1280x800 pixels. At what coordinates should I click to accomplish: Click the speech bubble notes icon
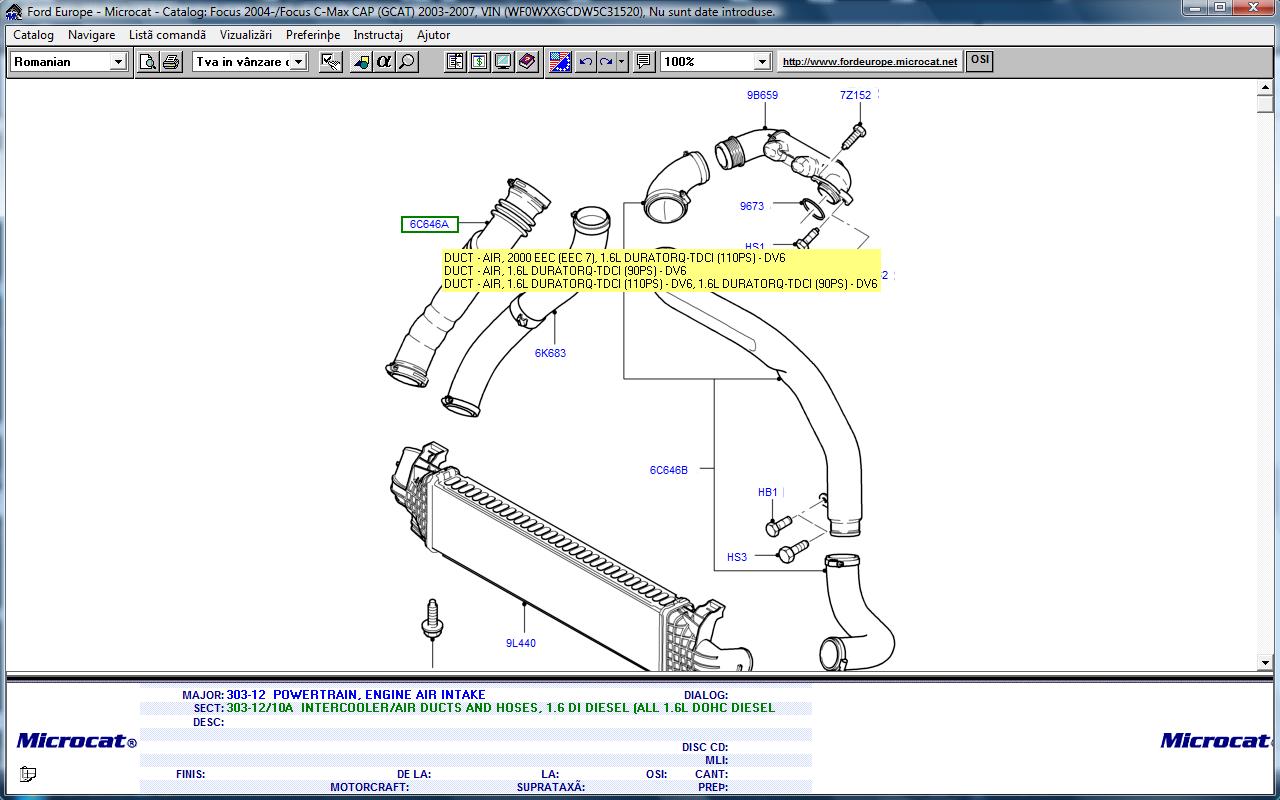[x=644, y=62]
